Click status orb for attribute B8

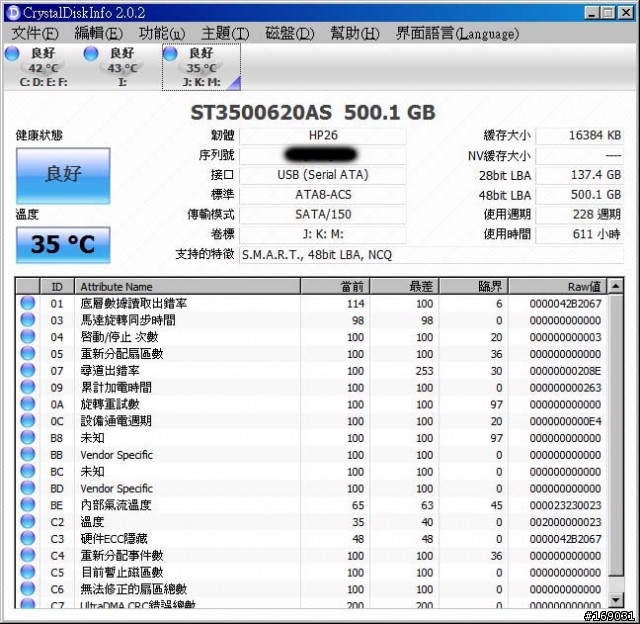(28, 437)
